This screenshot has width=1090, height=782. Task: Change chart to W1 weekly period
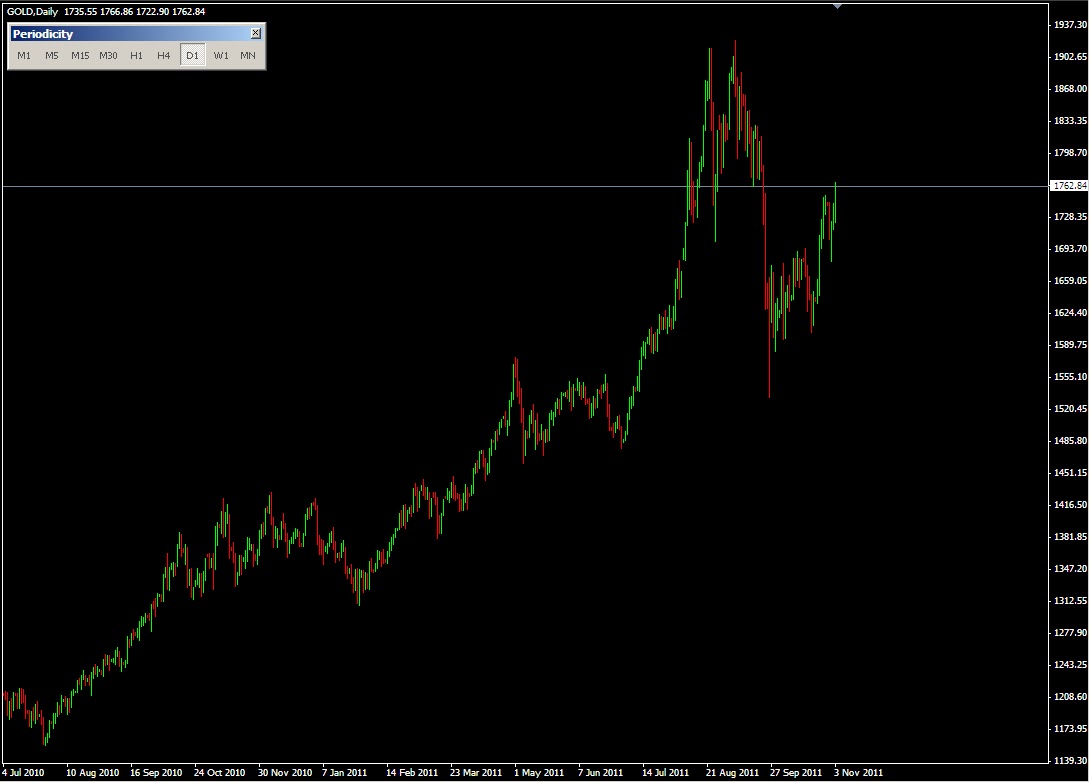coord(221,56)
